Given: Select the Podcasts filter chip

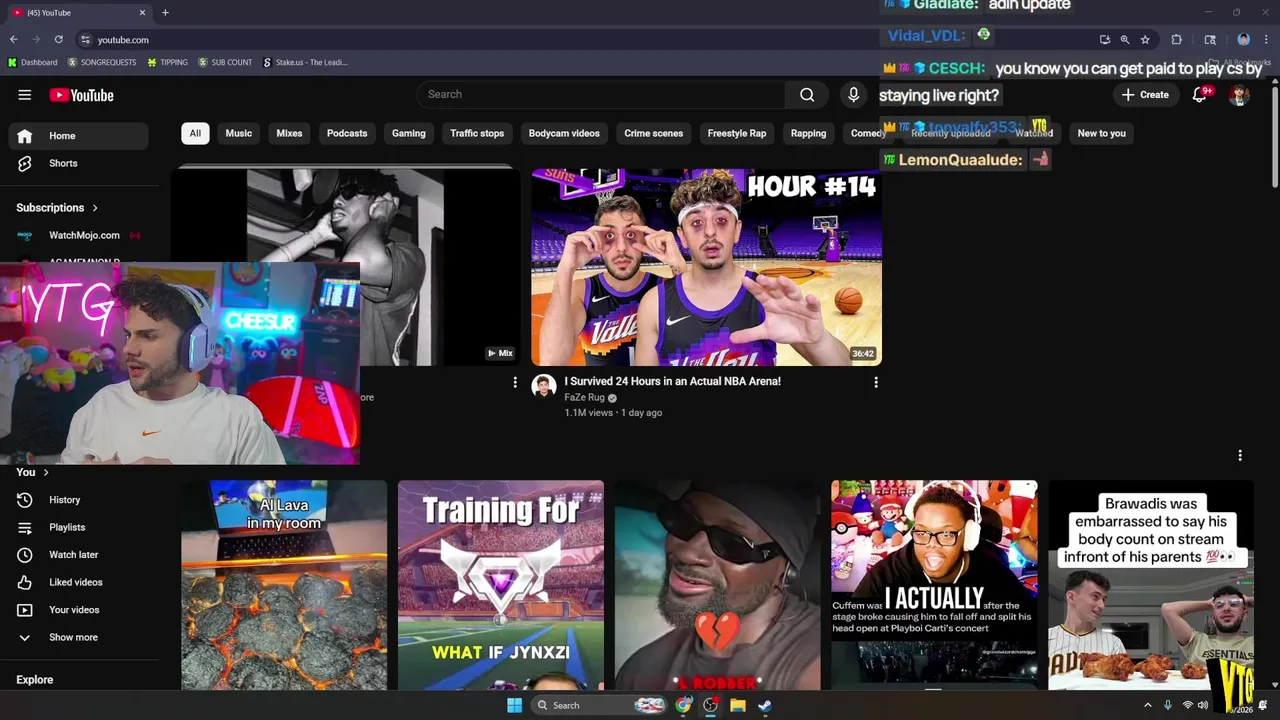Looking at the screenshot, I should pyautogui.click(x=347, y=133).
